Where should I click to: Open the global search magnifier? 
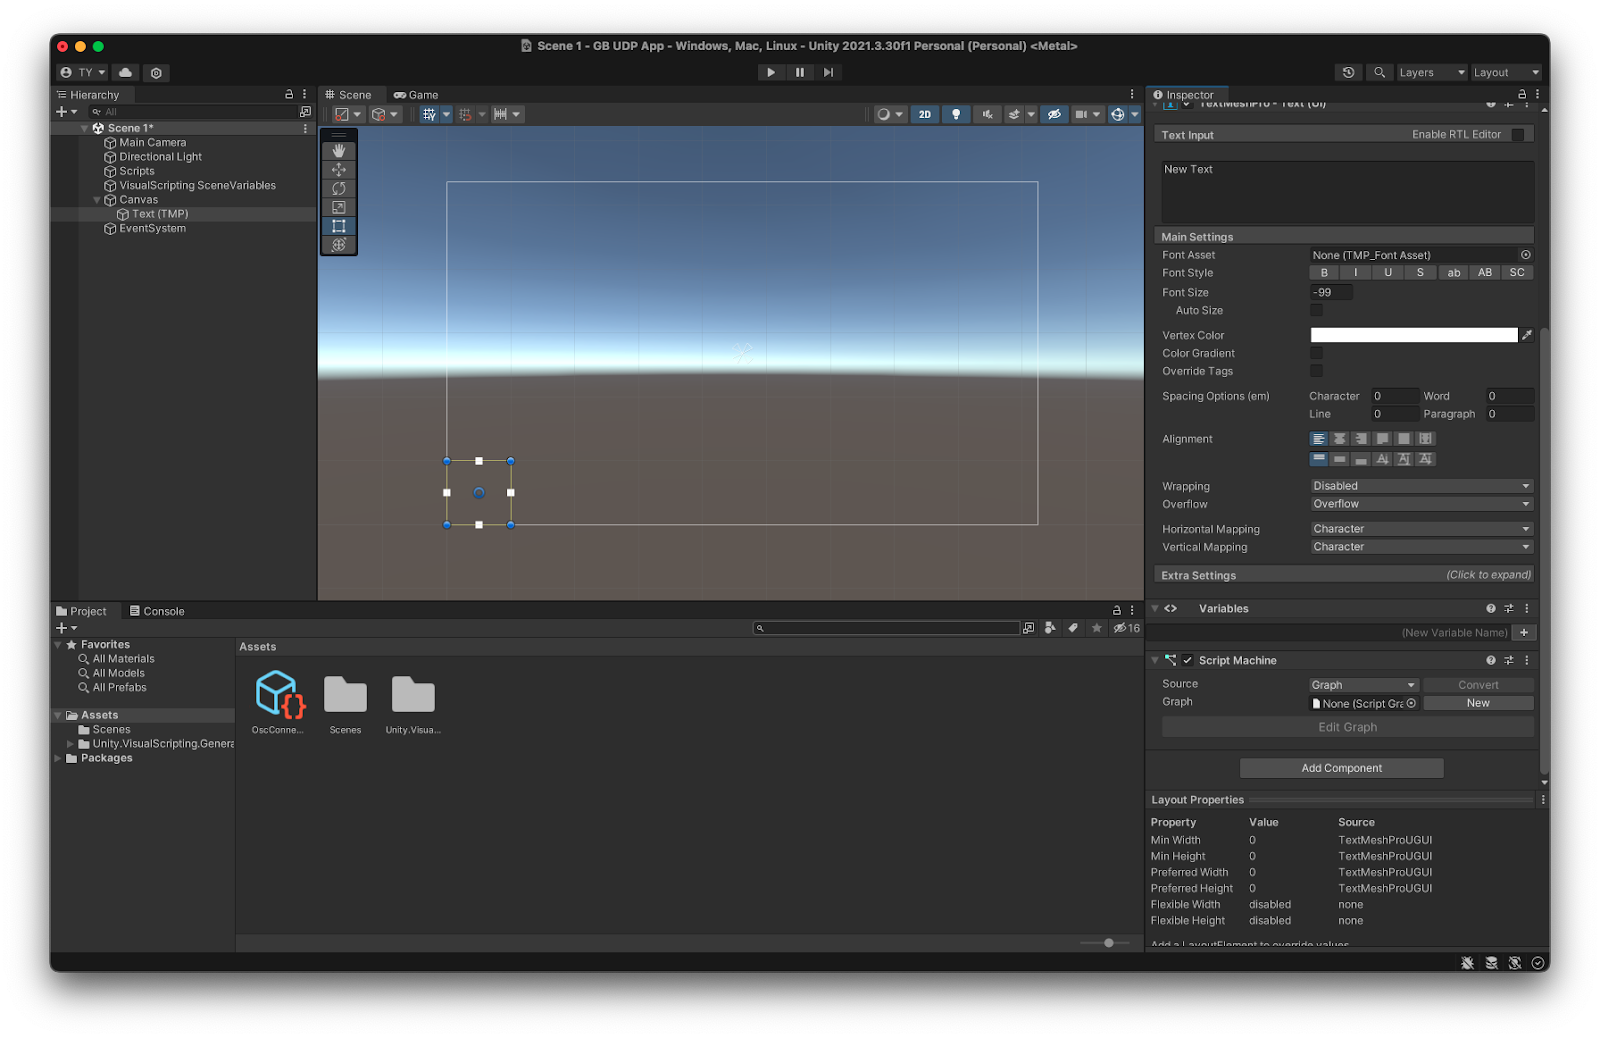tap(1380, 72)
